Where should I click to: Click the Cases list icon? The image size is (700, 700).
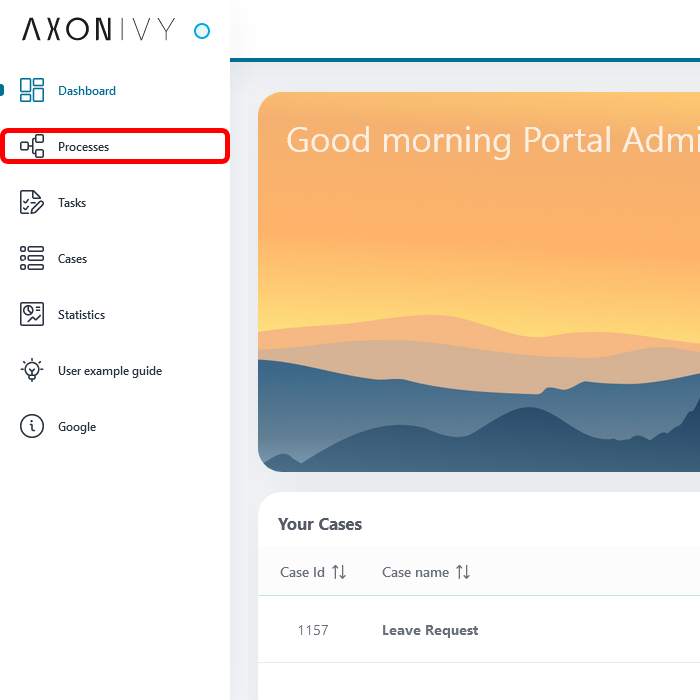click(x=32, y=258)
